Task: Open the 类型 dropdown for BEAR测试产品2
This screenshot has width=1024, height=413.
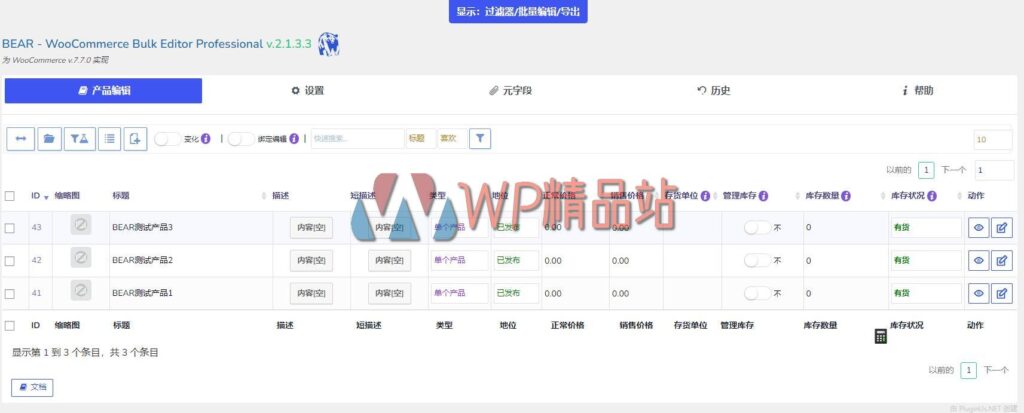Action: tap(459, 260)
